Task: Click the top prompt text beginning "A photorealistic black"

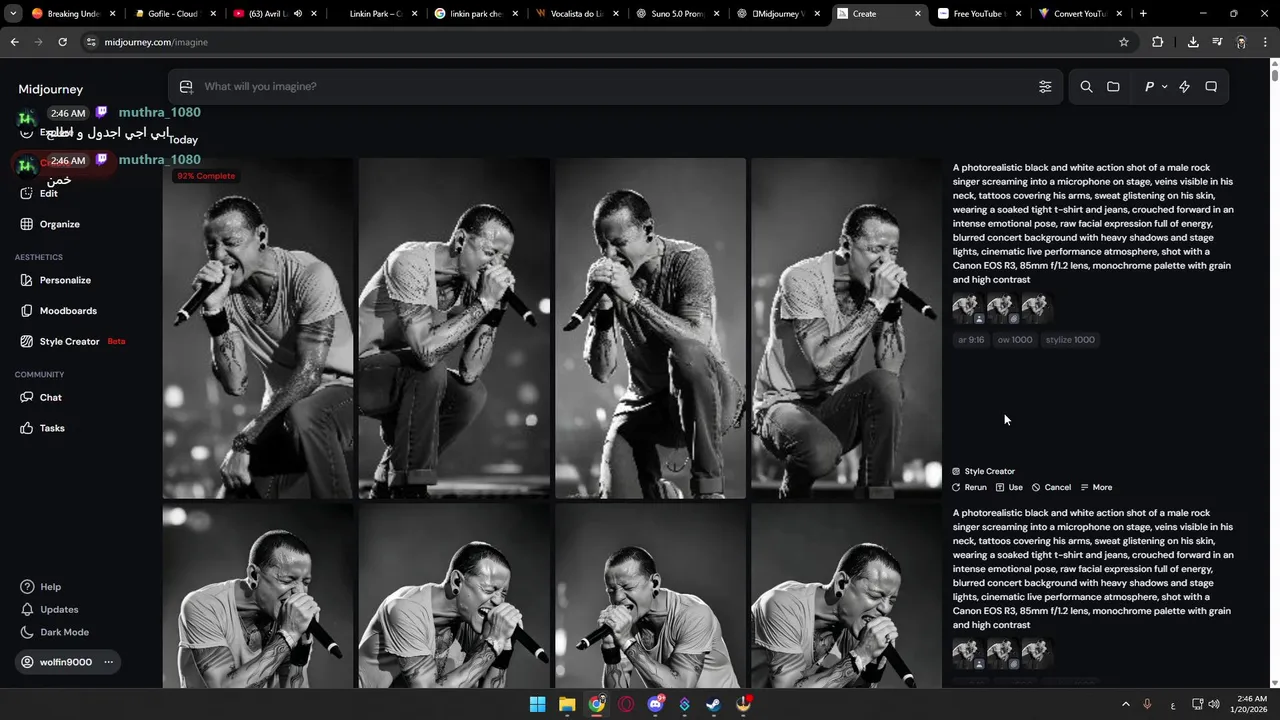Action: [x=1093, y=224]
